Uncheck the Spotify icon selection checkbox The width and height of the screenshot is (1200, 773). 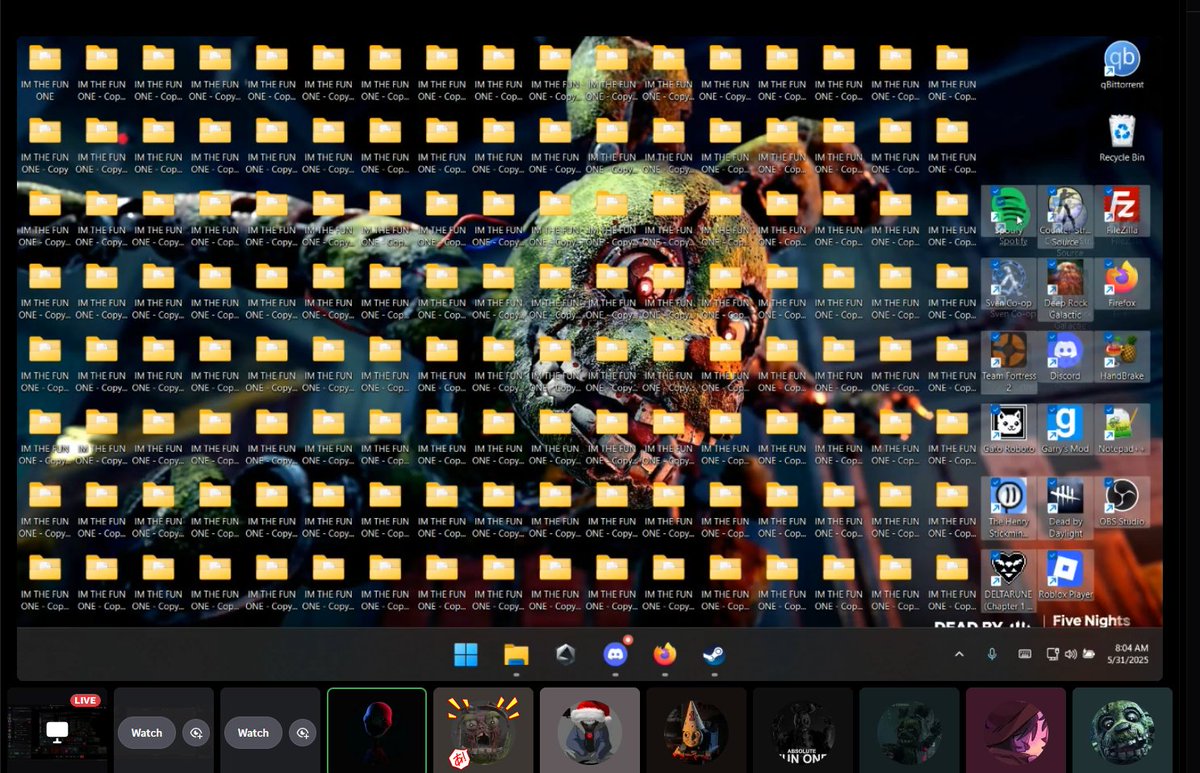pyautogui.click(x=996, y=193)
